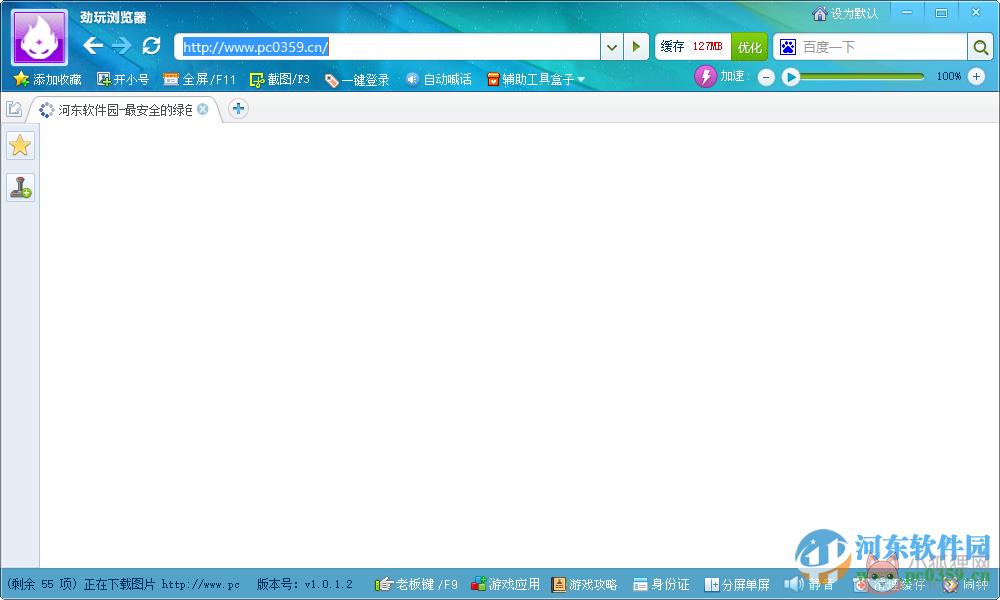Toggle 分屏单屏 split screen view

[x=737, y=584]
